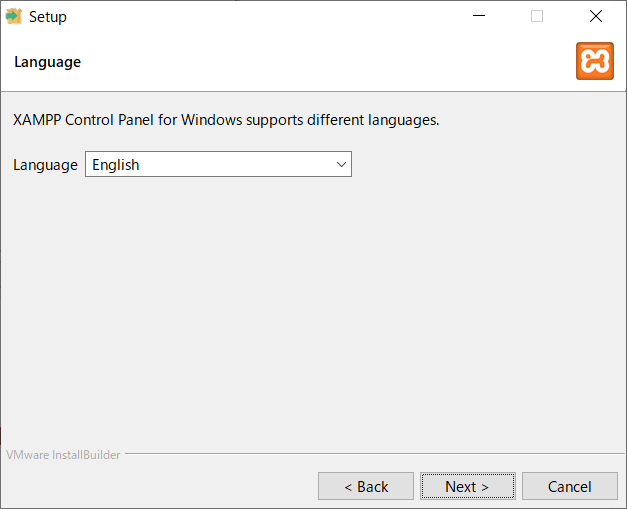The image size is (627, 509).
Task: Click the bold Language page heading
Action: tap(48, 62)
